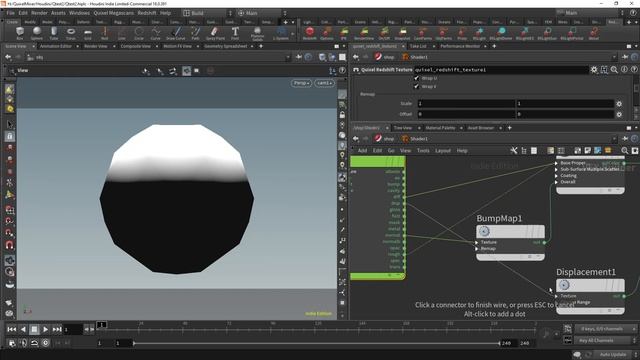This screenshot has width=640, height=360.
Task: Open the cam1 camera dropdown
Action: point(324,83)
